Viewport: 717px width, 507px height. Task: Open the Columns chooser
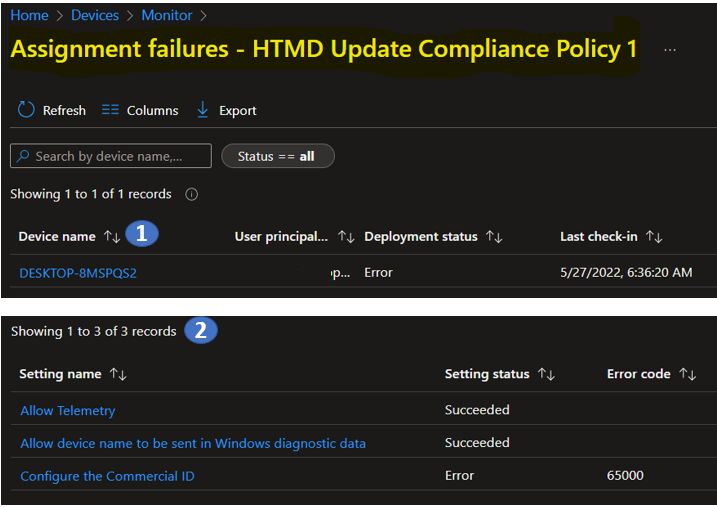[x=152, y=110]
